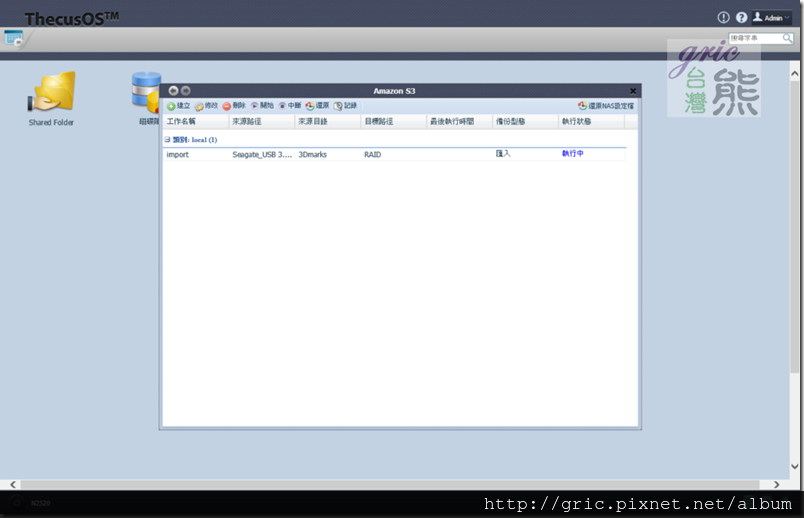
Task: Click the 中斷 (stop) toolbar button
Action: (x=290, y=106)
